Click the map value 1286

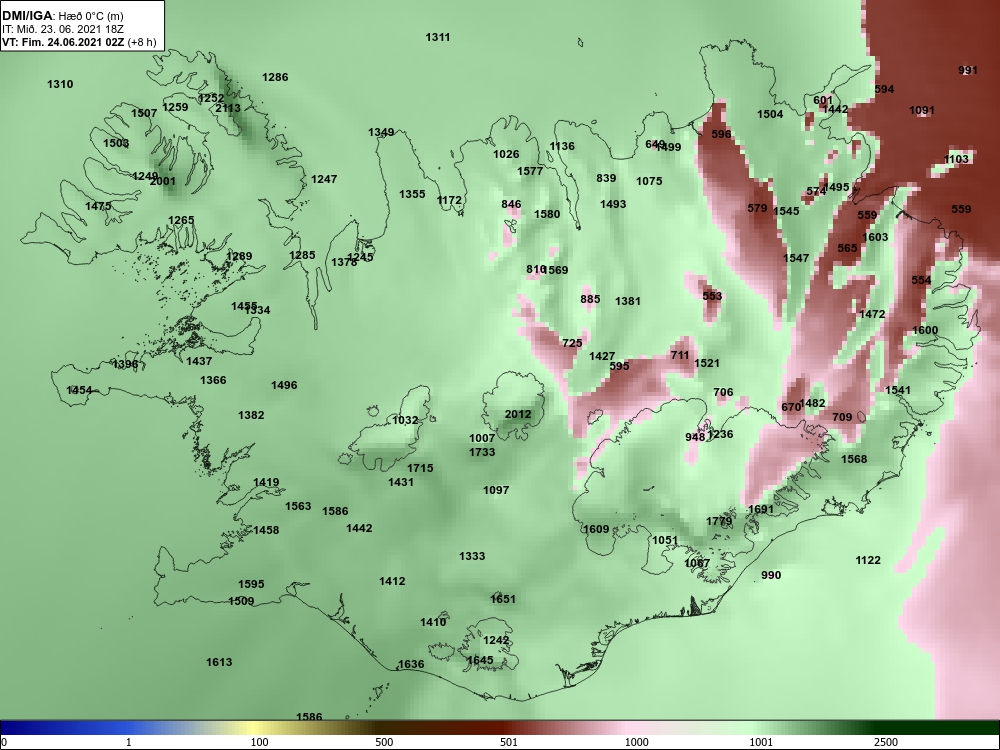[x=275, y=77]
